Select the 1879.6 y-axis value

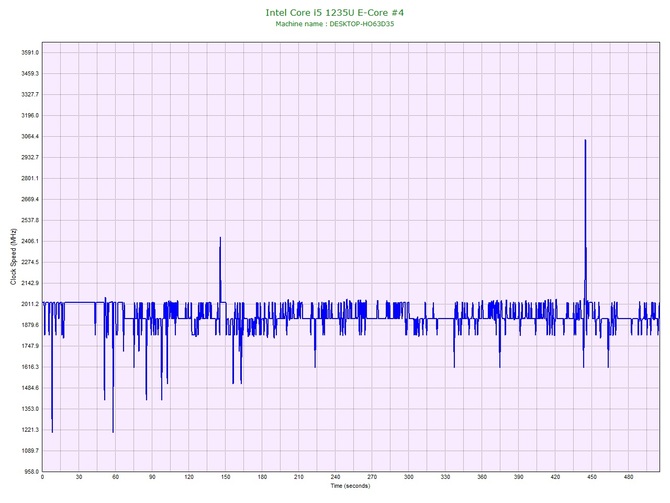[30, 325]
